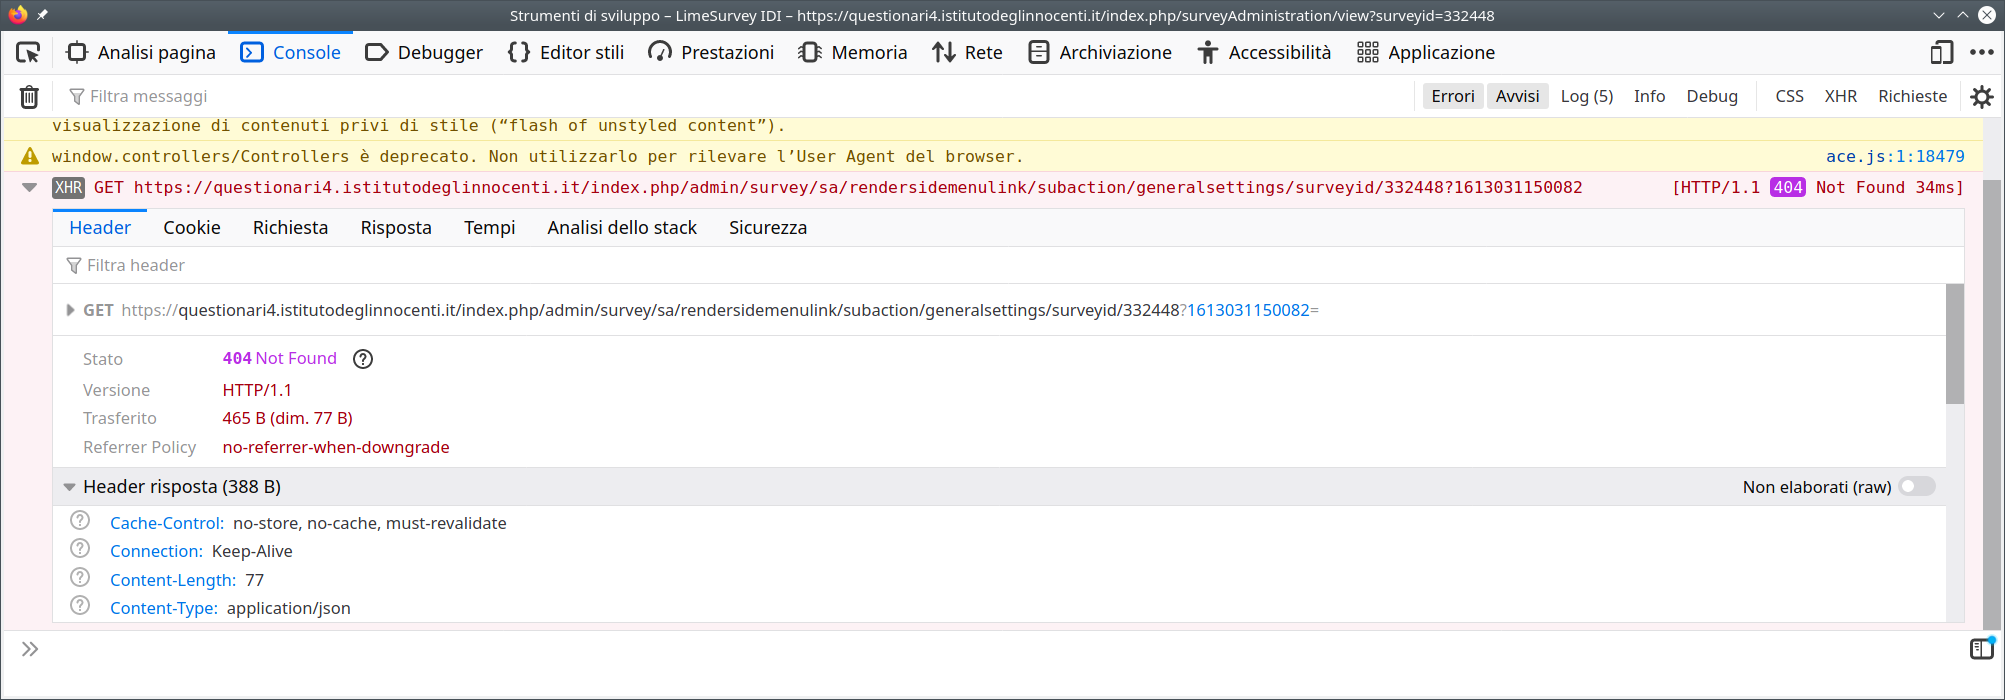Collapse the Header risposta section
The image size is (2005, 700).
70,487
